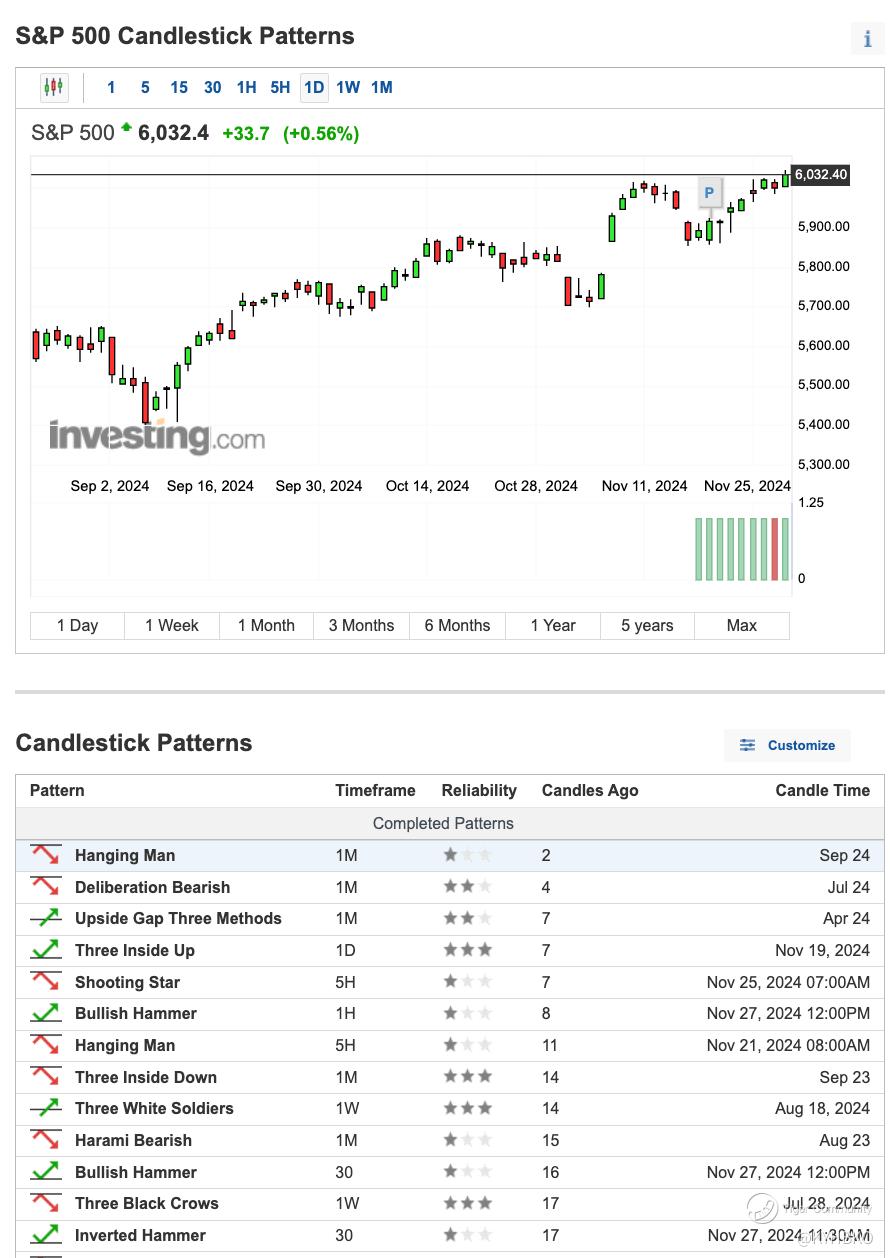The height and width of the screenshot is (1258, 890).
Task: Click reliability stars for Three Inside Down
Action: pos(468,1076)
